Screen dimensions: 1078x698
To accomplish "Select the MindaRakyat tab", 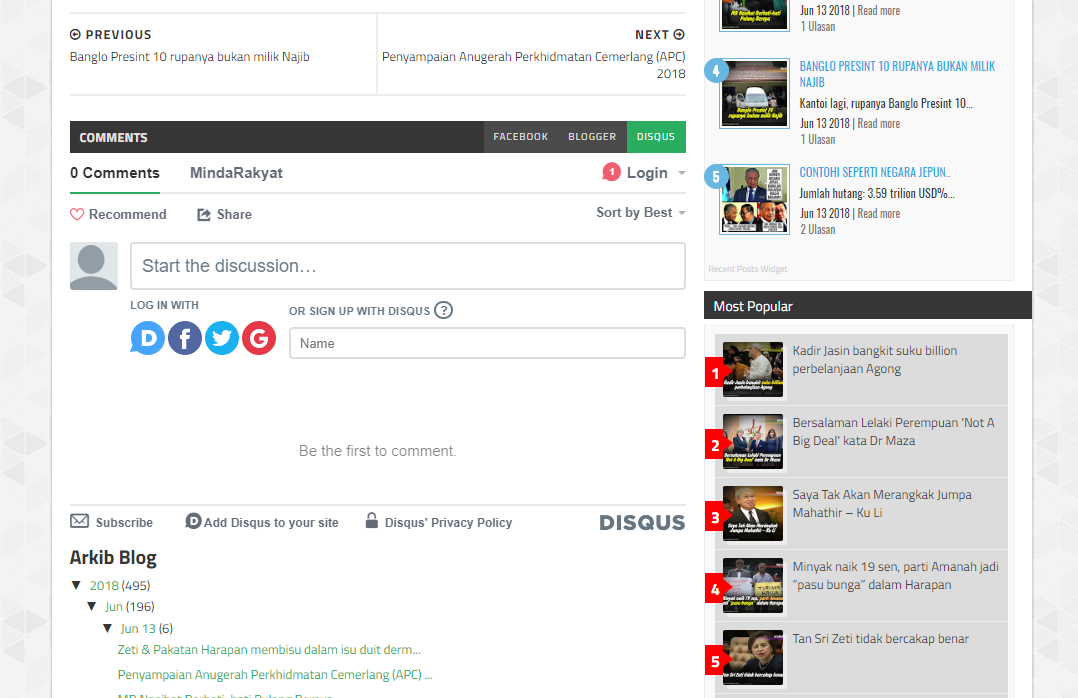I will 236,173.
